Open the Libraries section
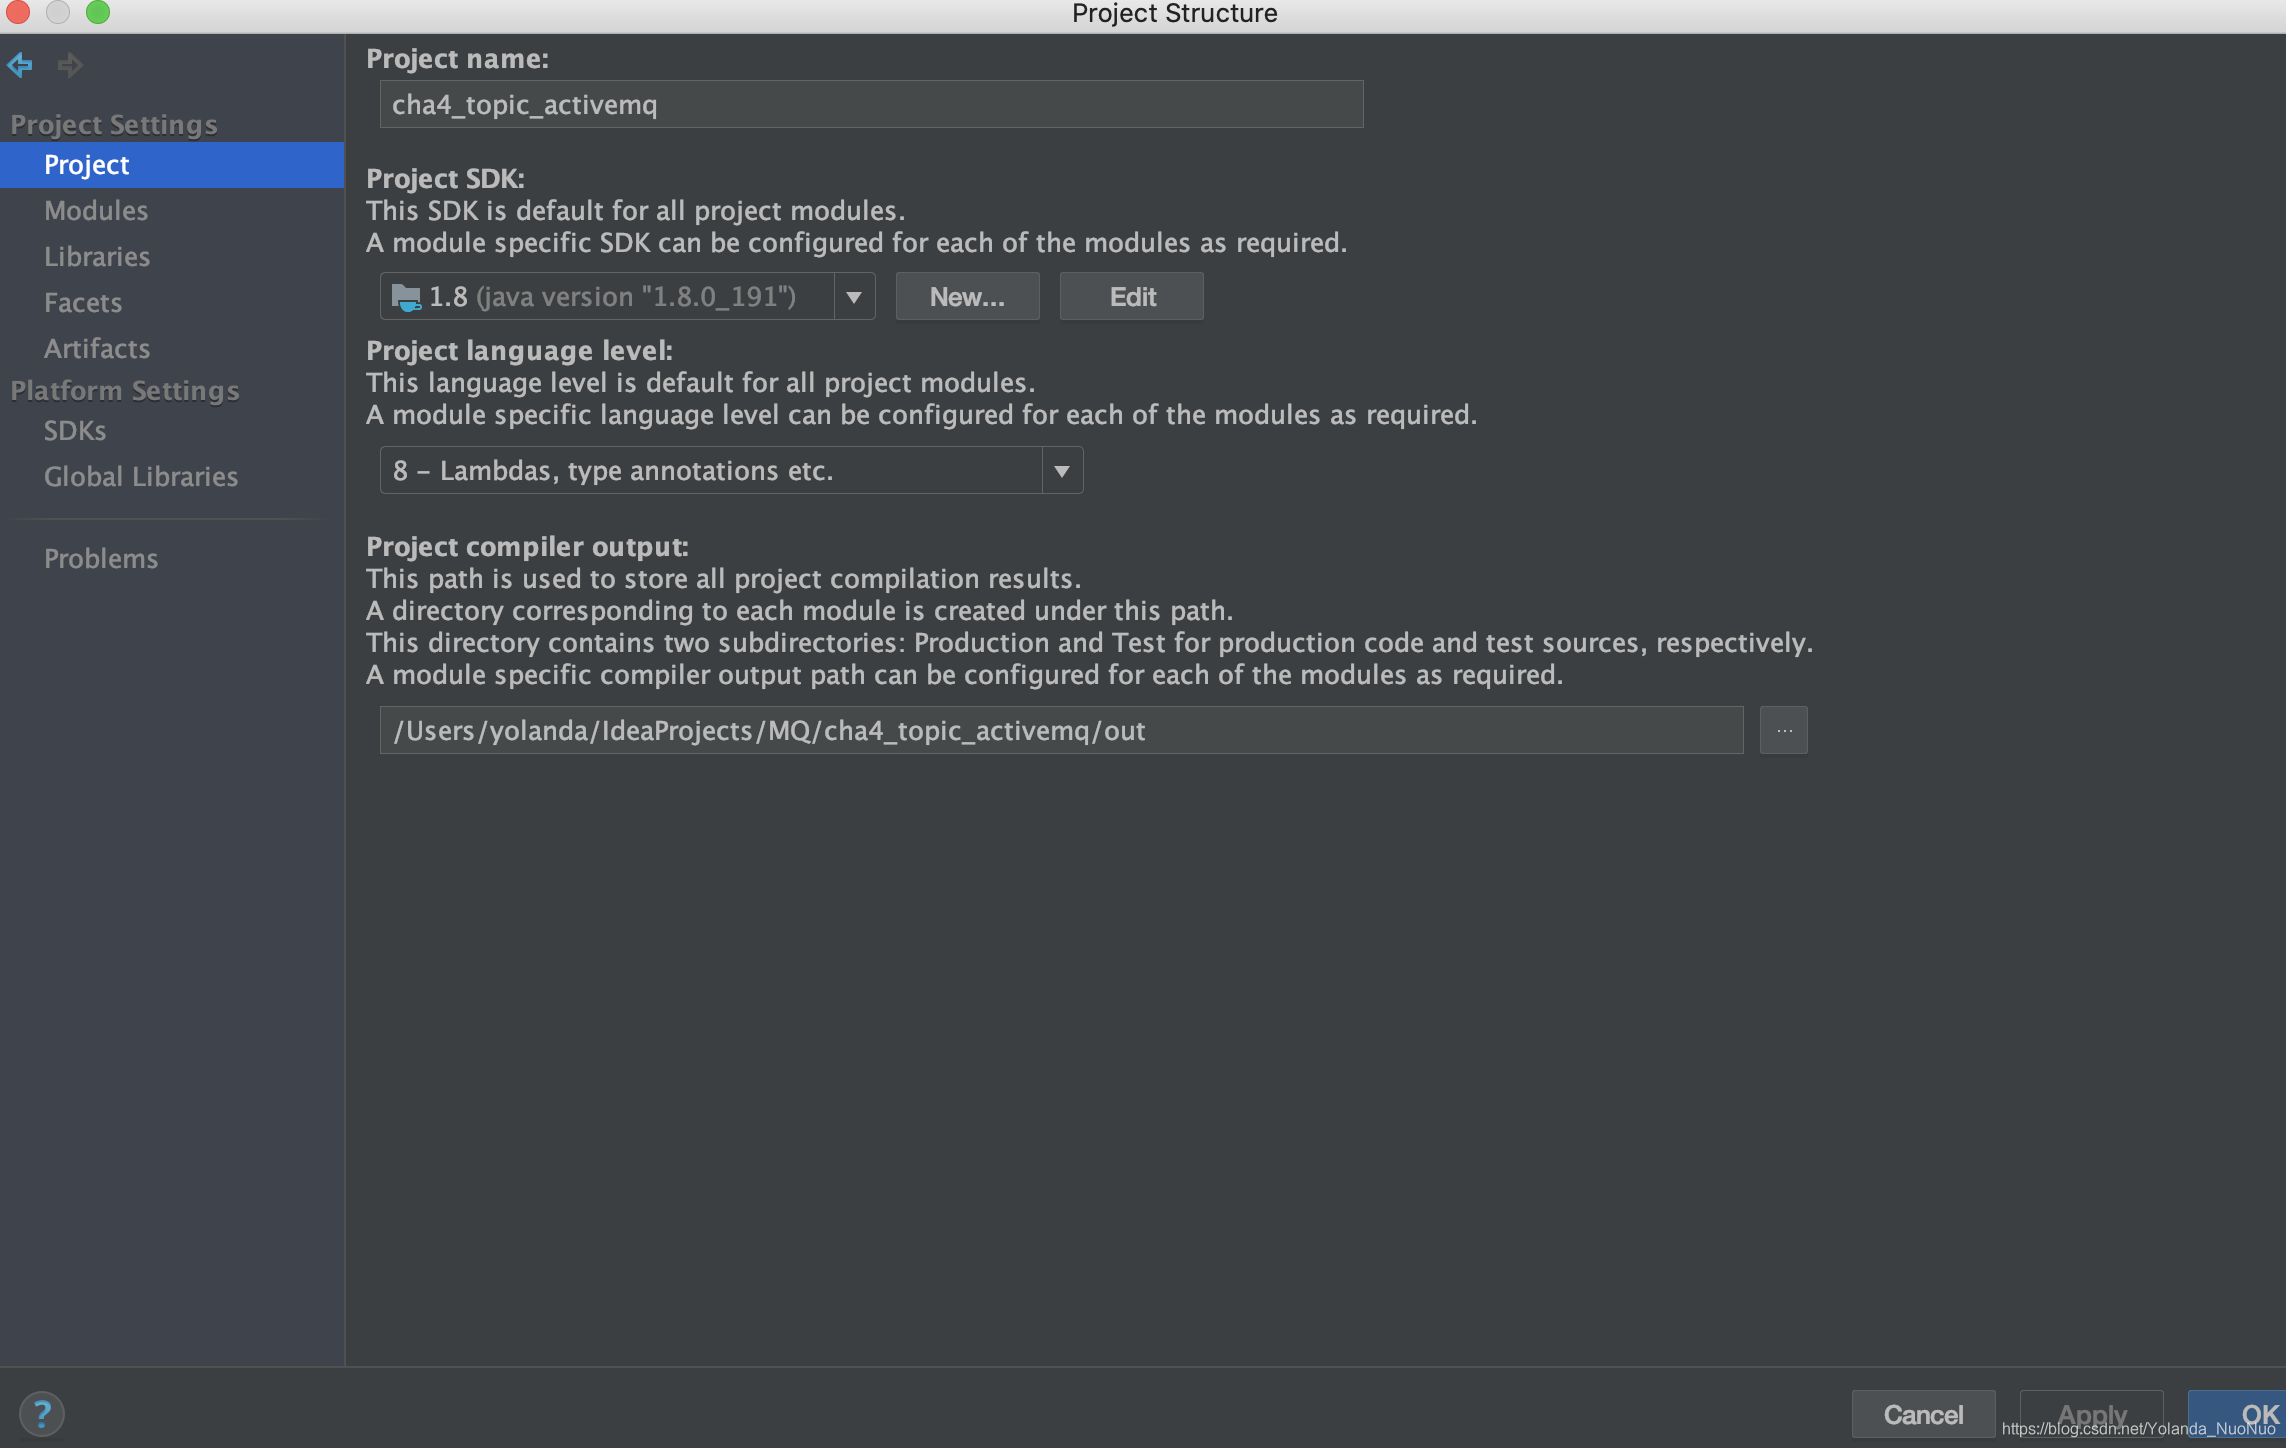2286x1448 pixels. (97, 256)
